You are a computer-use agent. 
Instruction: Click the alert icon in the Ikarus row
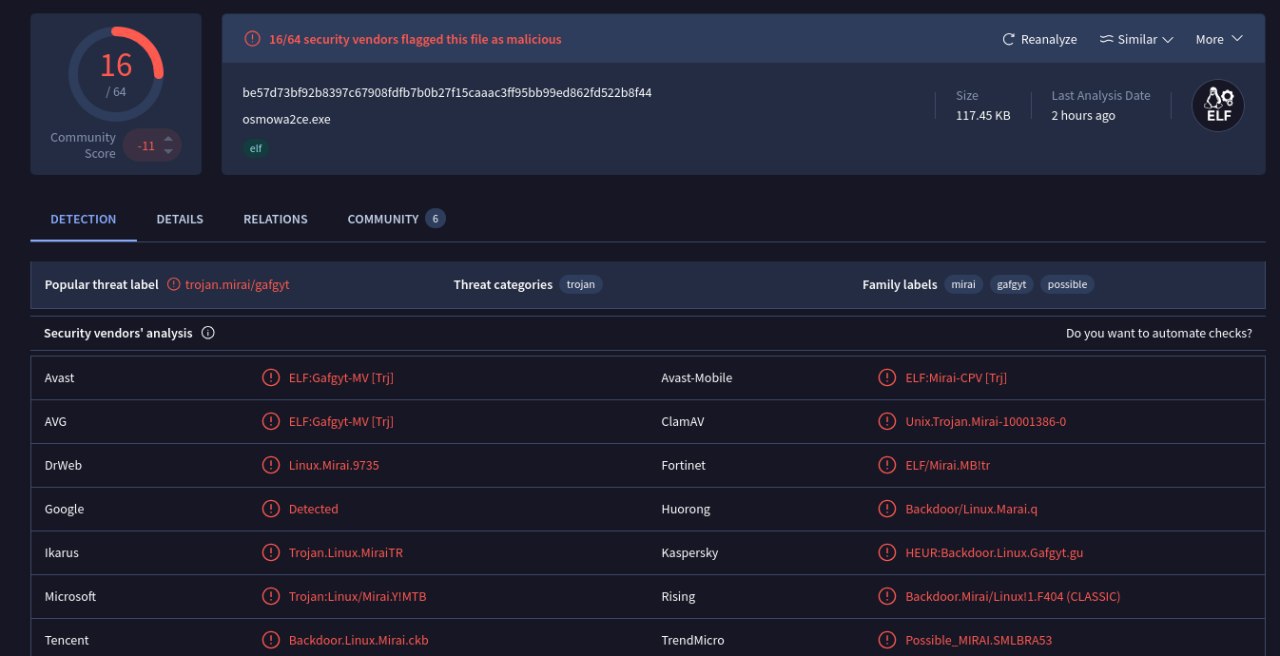coord(271,552)
